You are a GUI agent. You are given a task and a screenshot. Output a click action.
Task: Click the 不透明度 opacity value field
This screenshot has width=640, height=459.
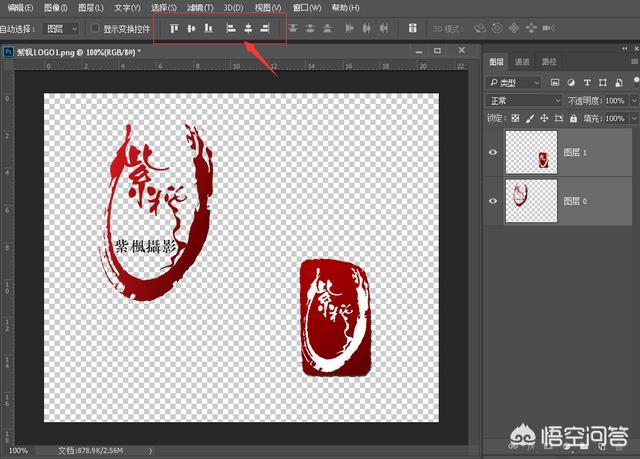(613, 101)
